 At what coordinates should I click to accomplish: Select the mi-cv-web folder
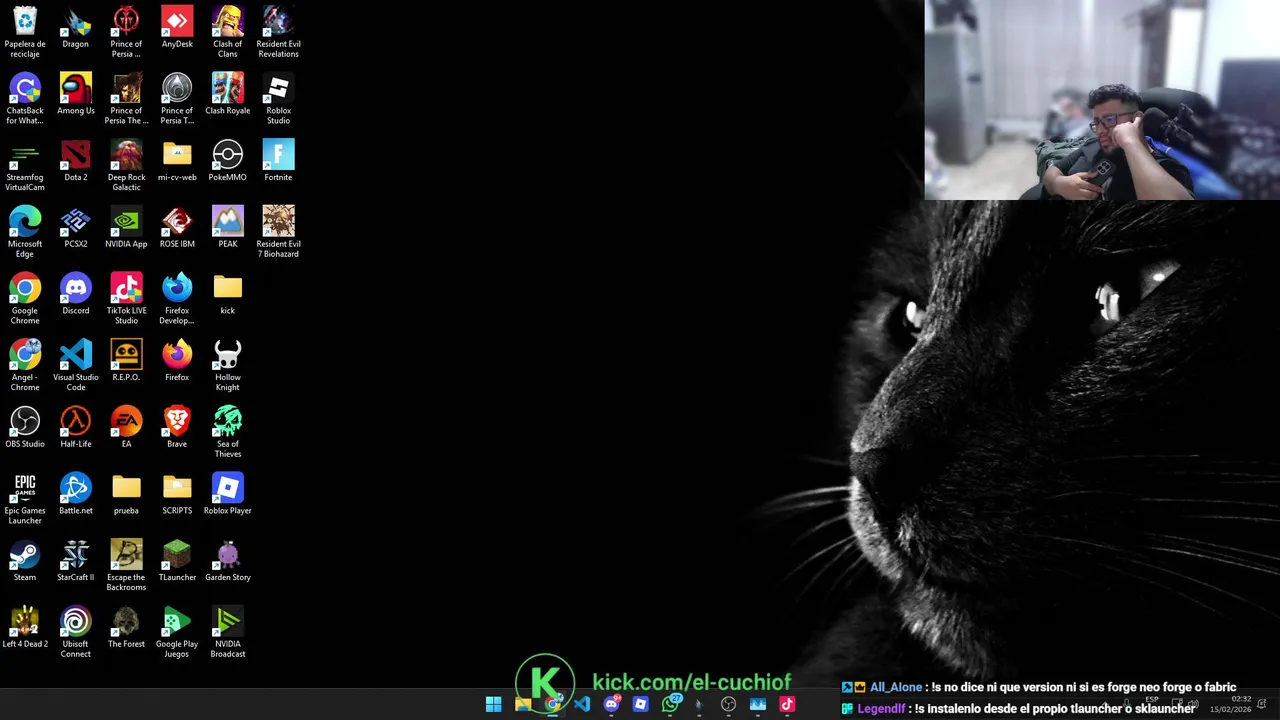tap(177, 161)
